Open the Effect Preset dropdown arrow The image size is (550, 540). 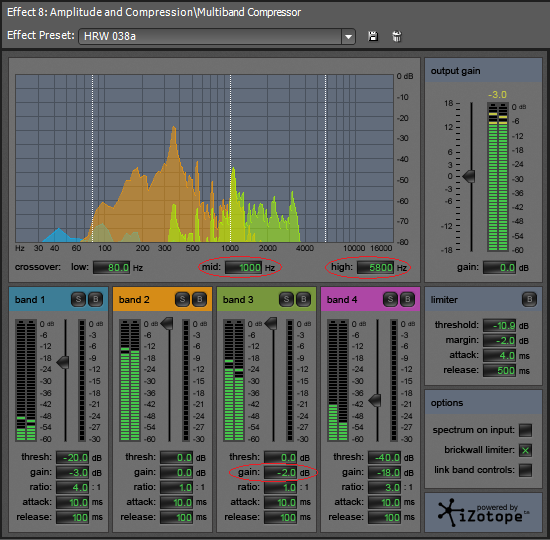348,36
